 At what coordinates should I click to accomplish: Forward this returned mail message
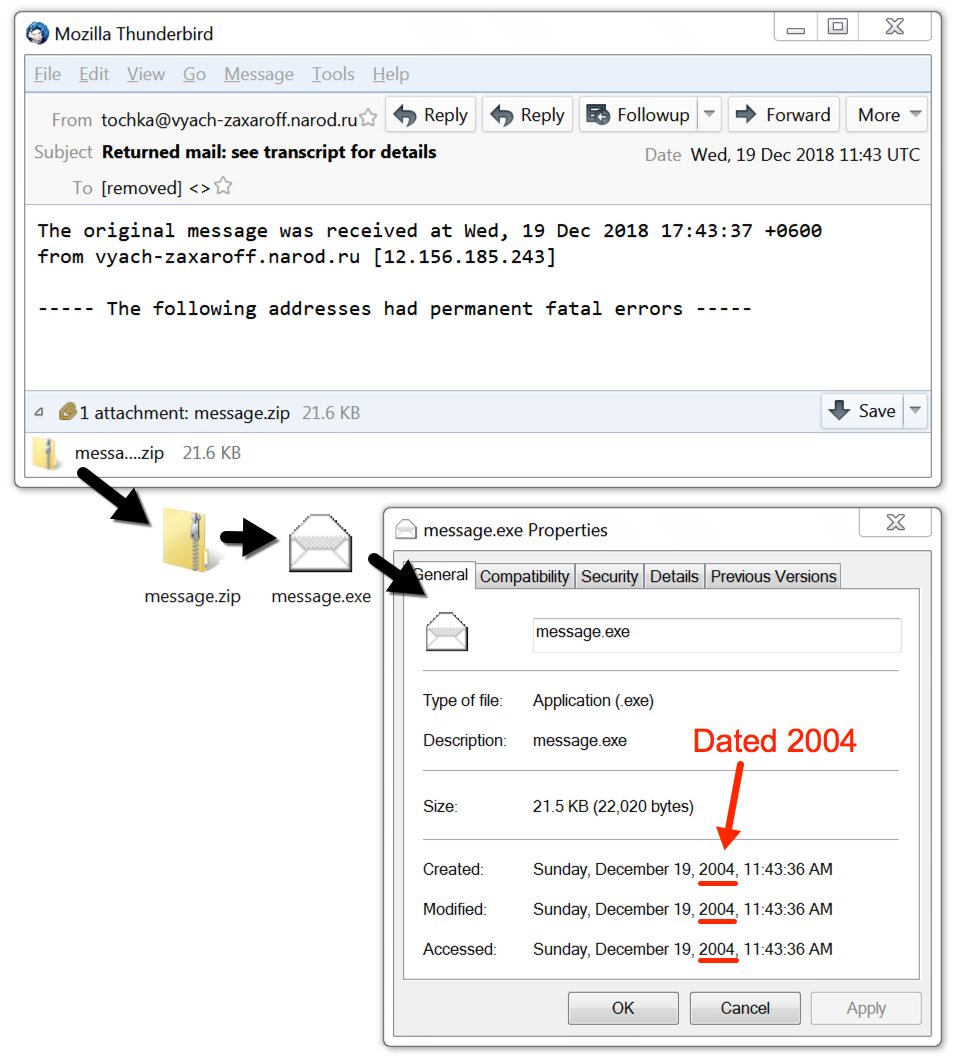click(783, 115)
